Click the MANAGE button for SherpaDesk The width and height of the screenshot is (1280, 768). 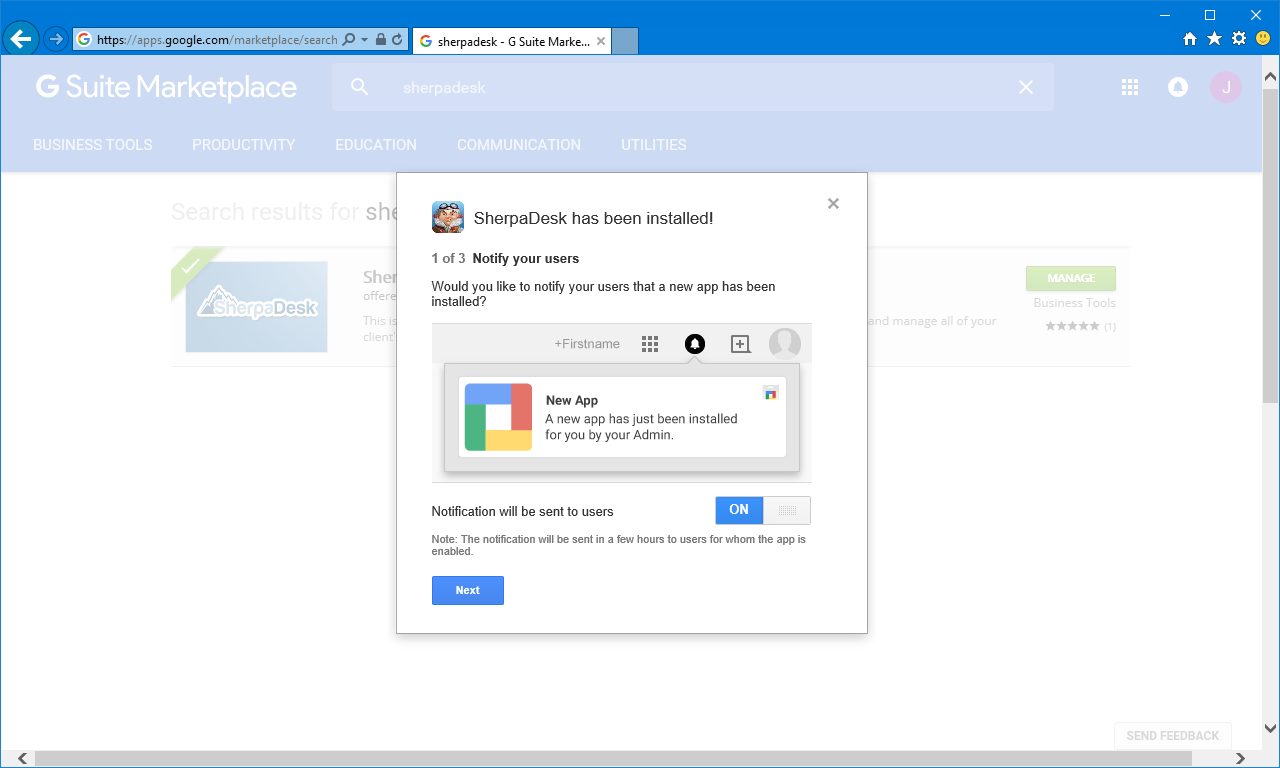pyautogui.click(x=1070, y=278)
